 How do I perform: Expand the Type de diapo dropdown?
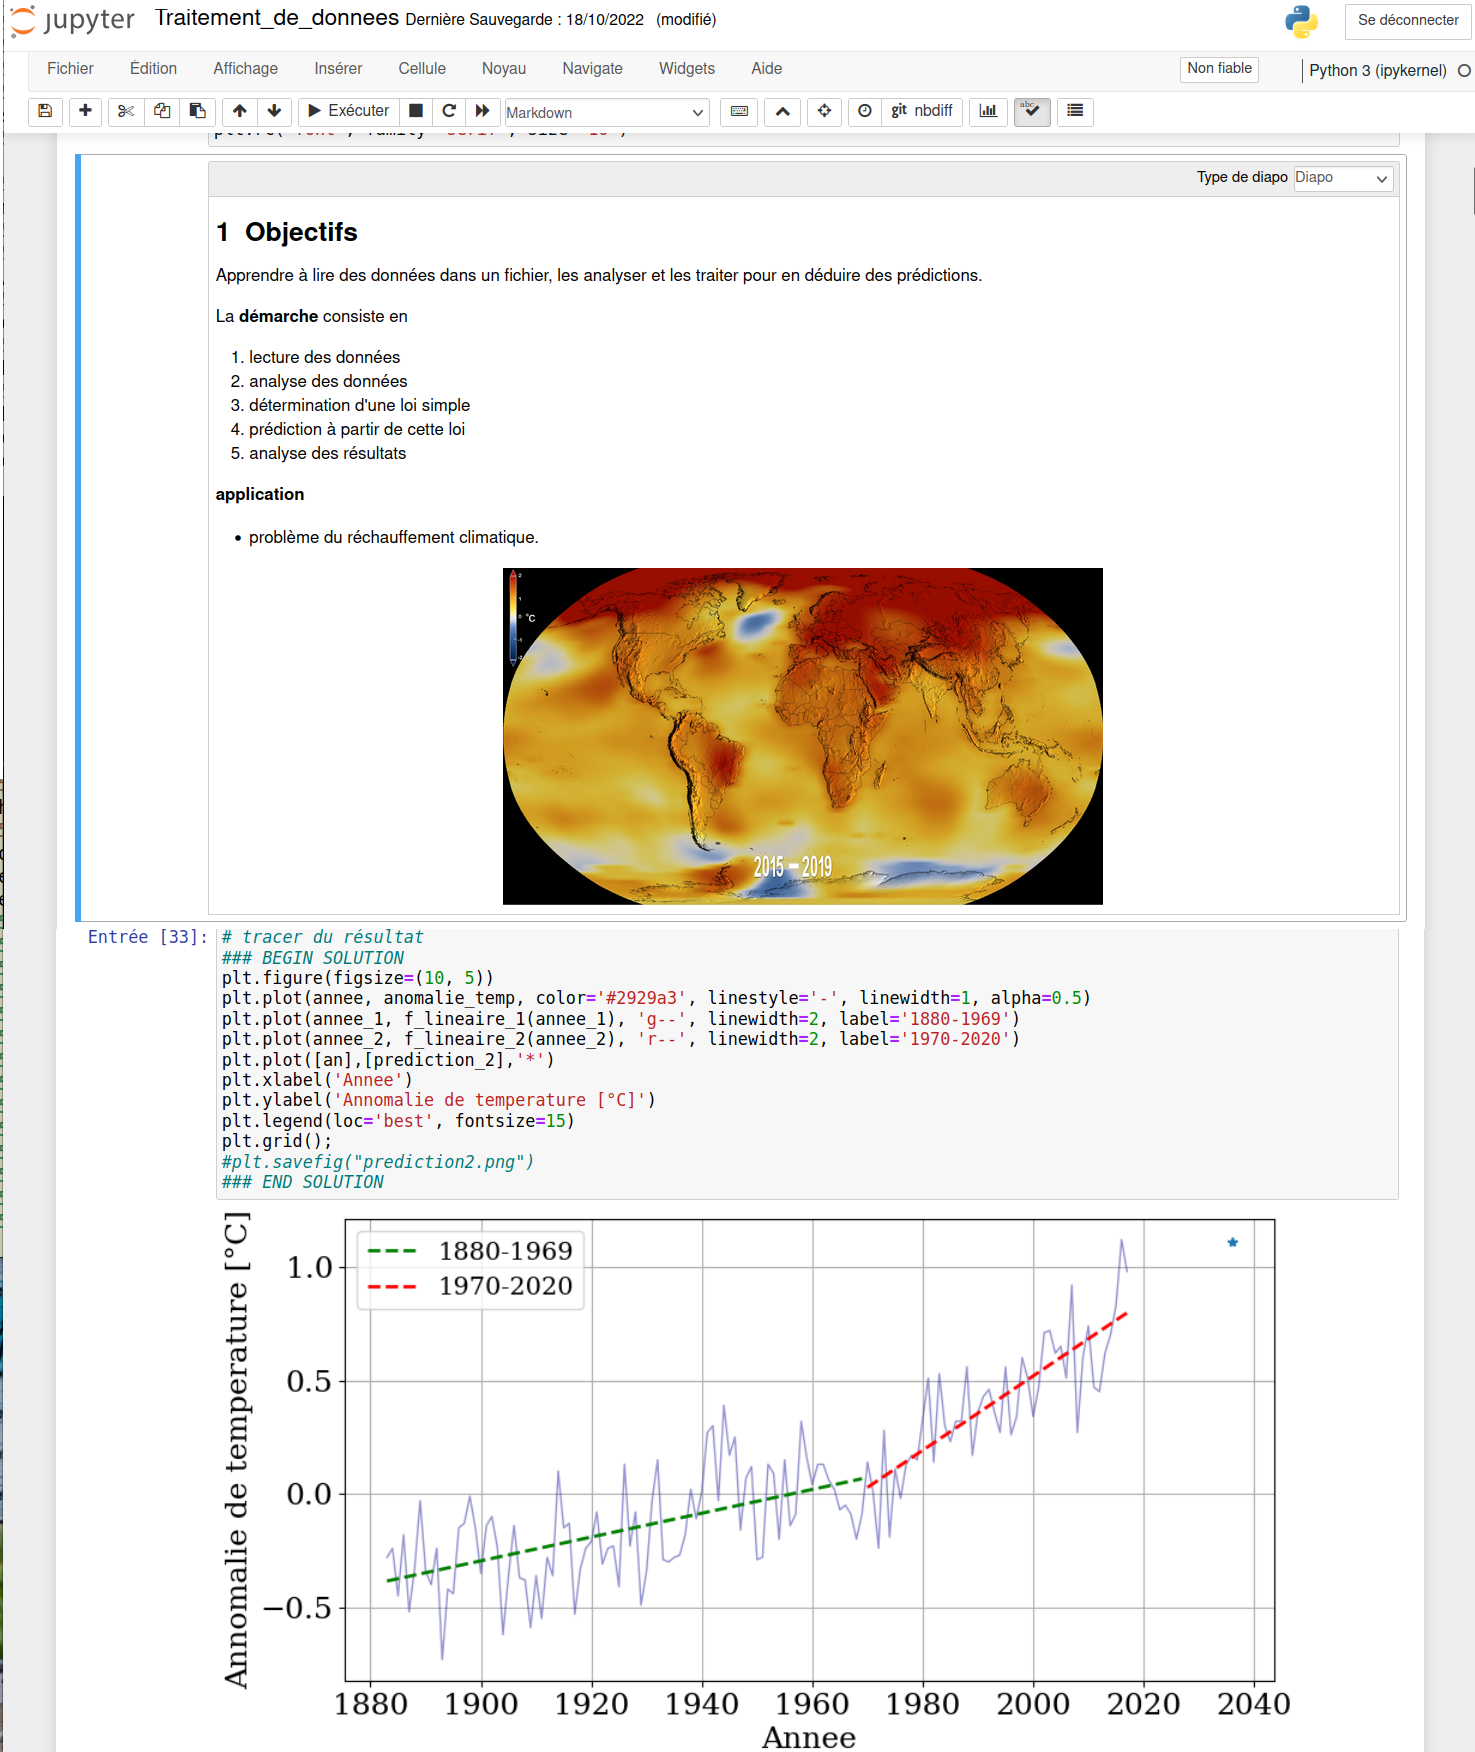coord(1341,178)
